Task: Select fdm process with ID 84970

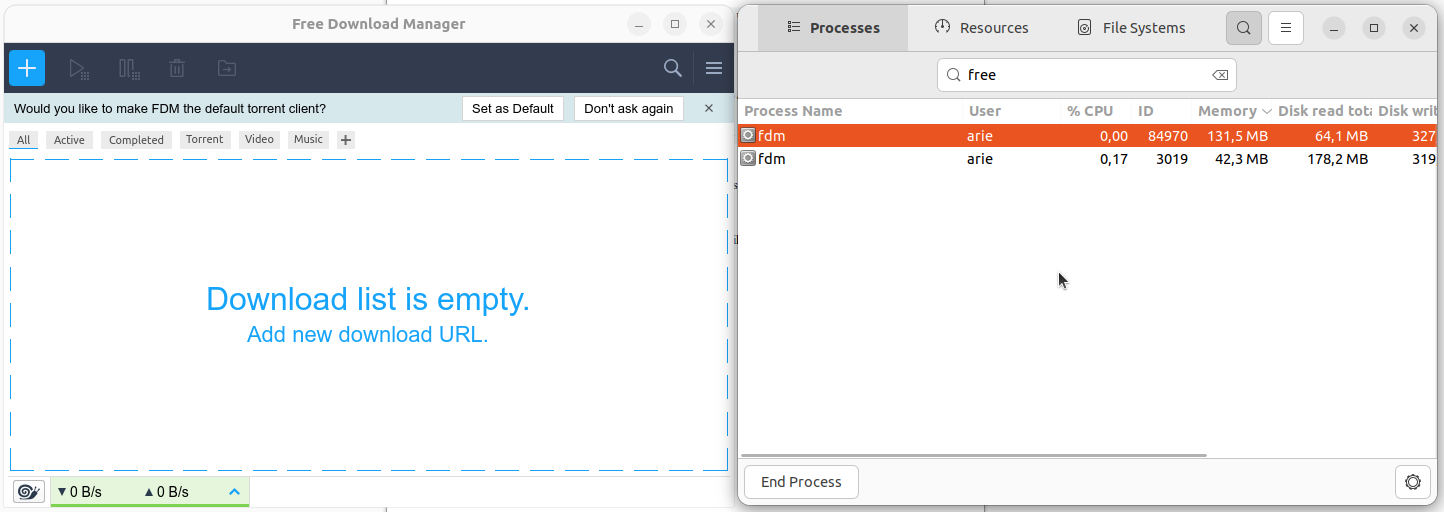Action: pos(1088,136)
